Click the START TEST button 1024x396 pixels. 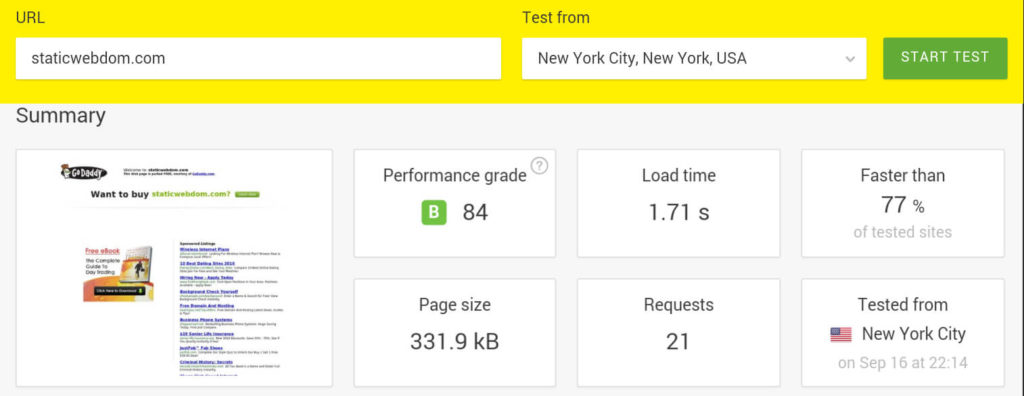point(945,58)
